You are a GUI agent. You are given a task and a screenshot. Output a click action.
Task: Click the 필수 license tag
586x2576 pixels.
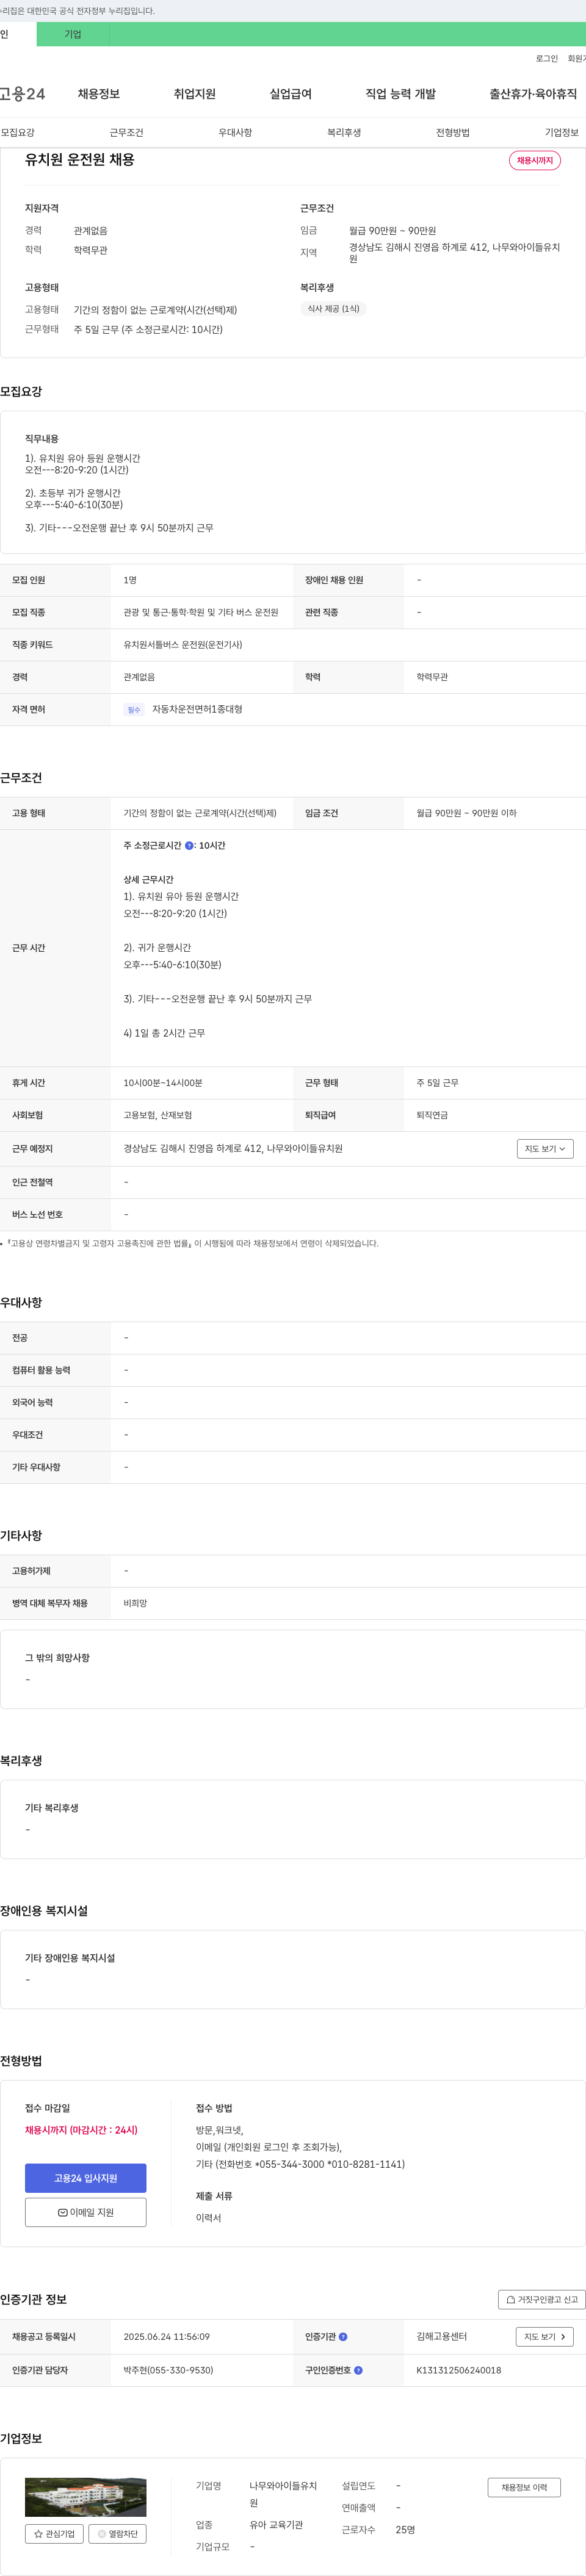point(134,710)
